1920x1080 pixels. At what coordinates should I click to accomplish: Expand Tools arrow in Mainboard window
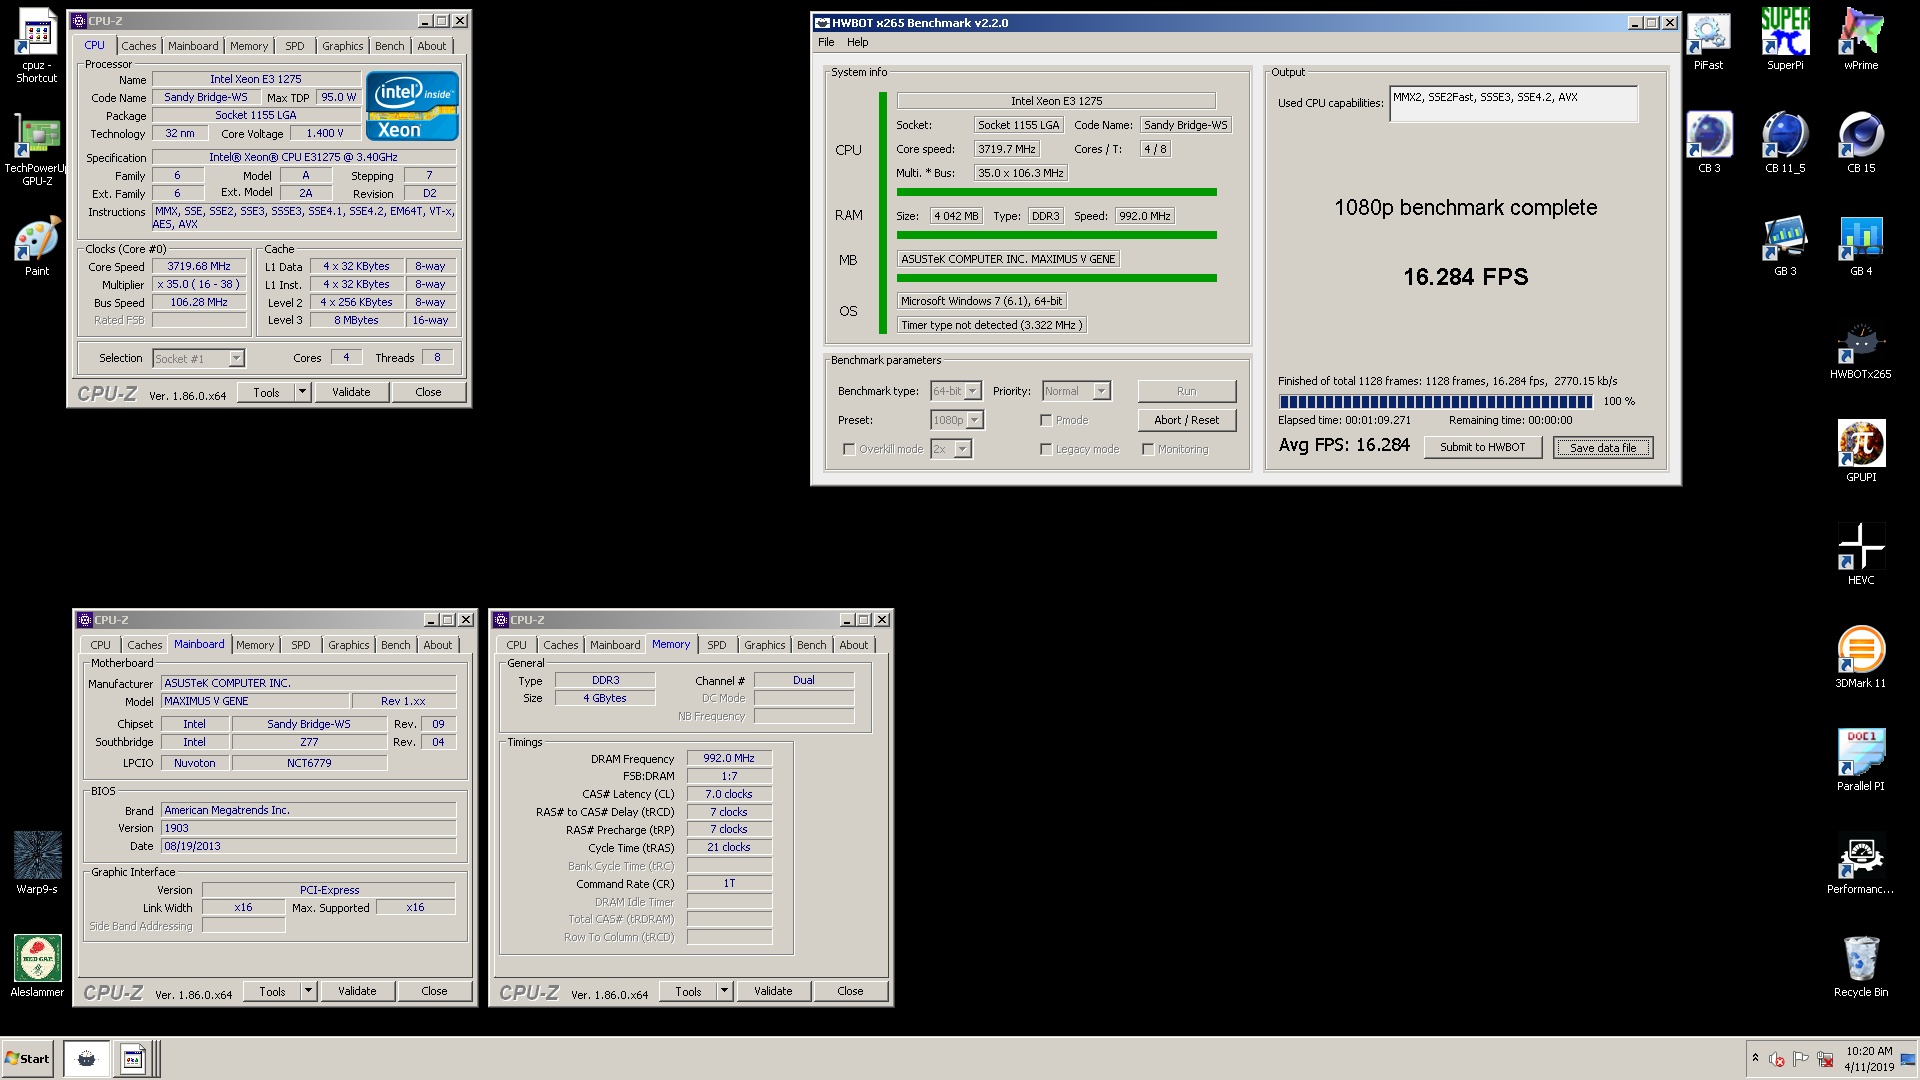click(x=308, y=991)
